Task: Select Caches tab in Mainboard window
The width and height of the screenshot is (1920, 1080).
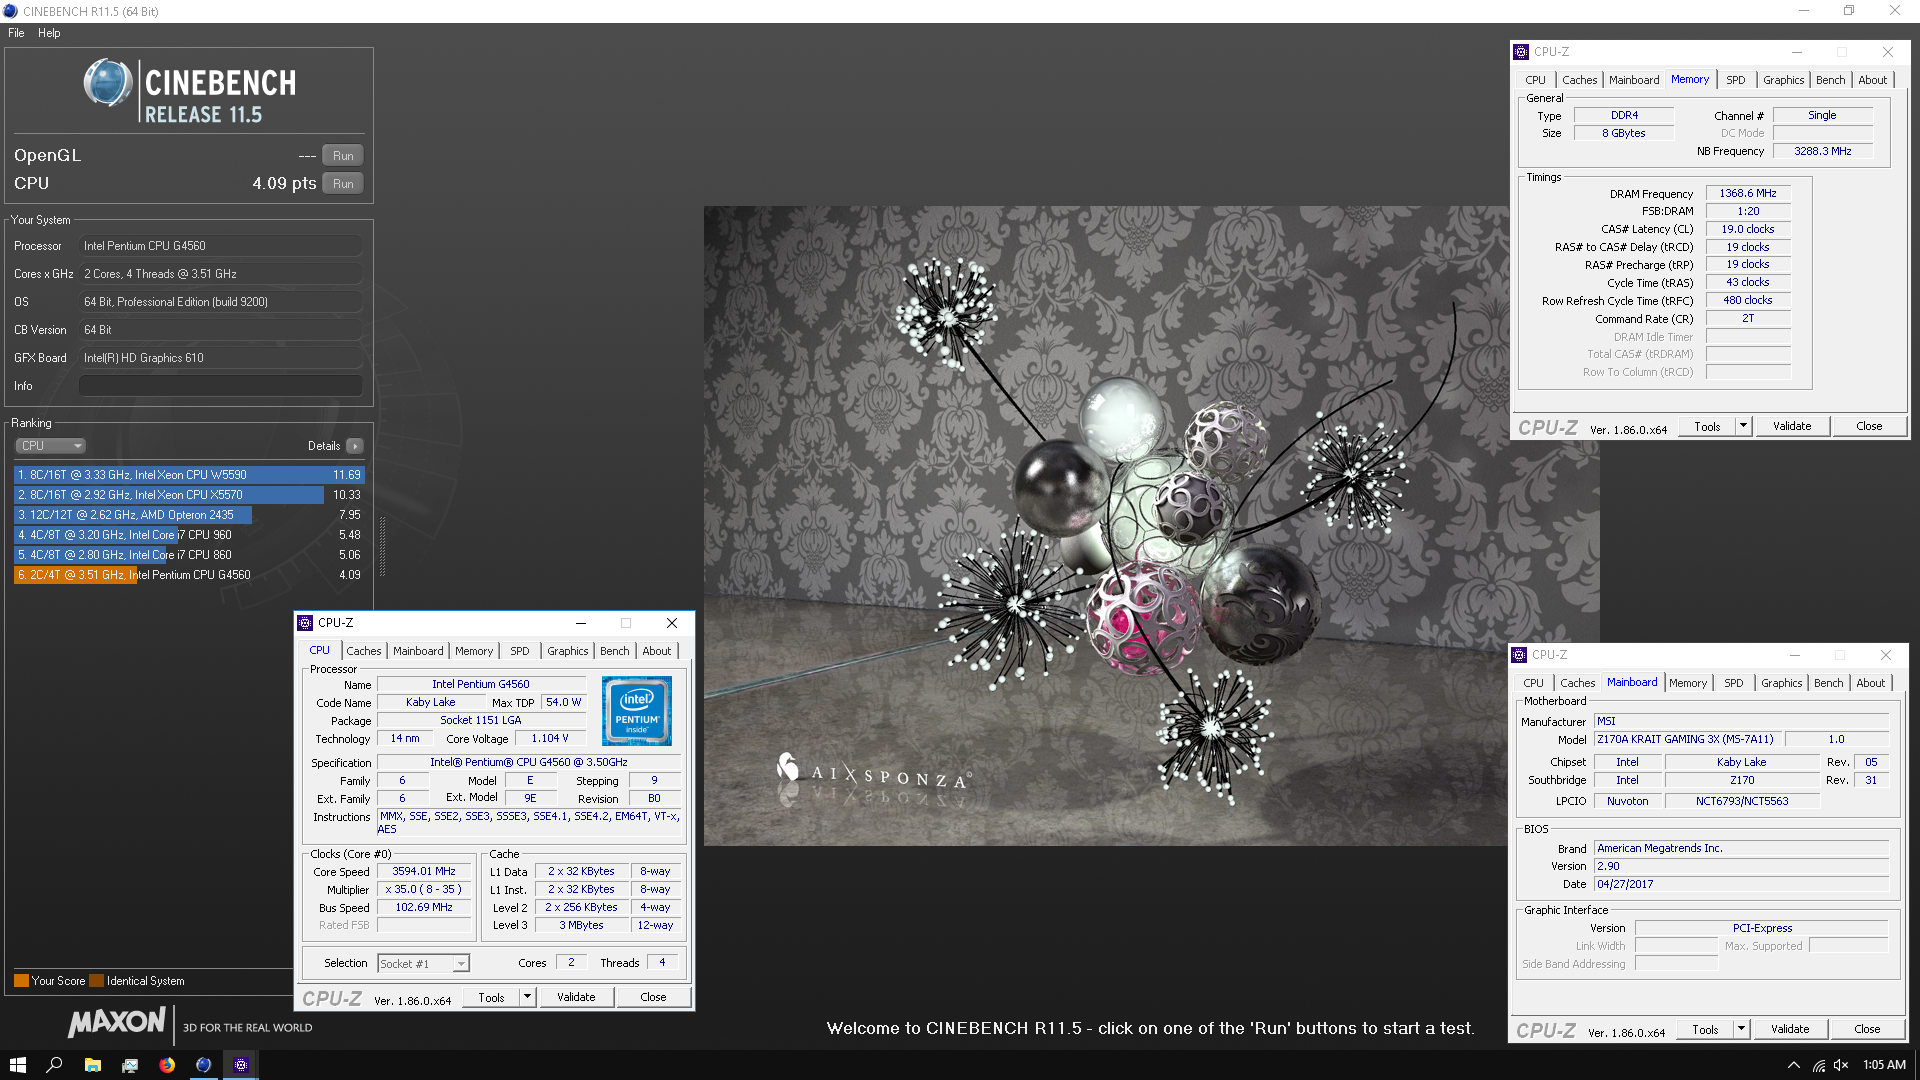Action: [1578, 683]
